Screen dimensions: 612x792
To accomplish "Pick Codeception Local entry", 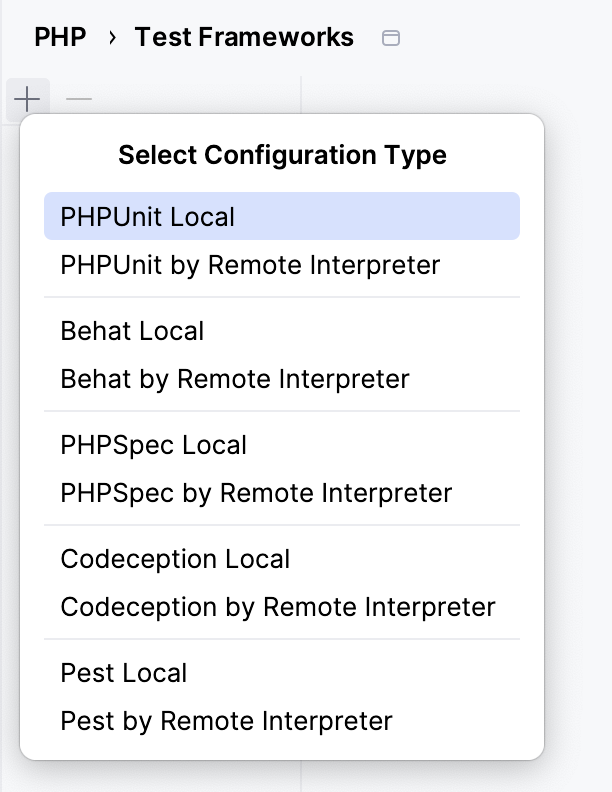I will [175, 559].
